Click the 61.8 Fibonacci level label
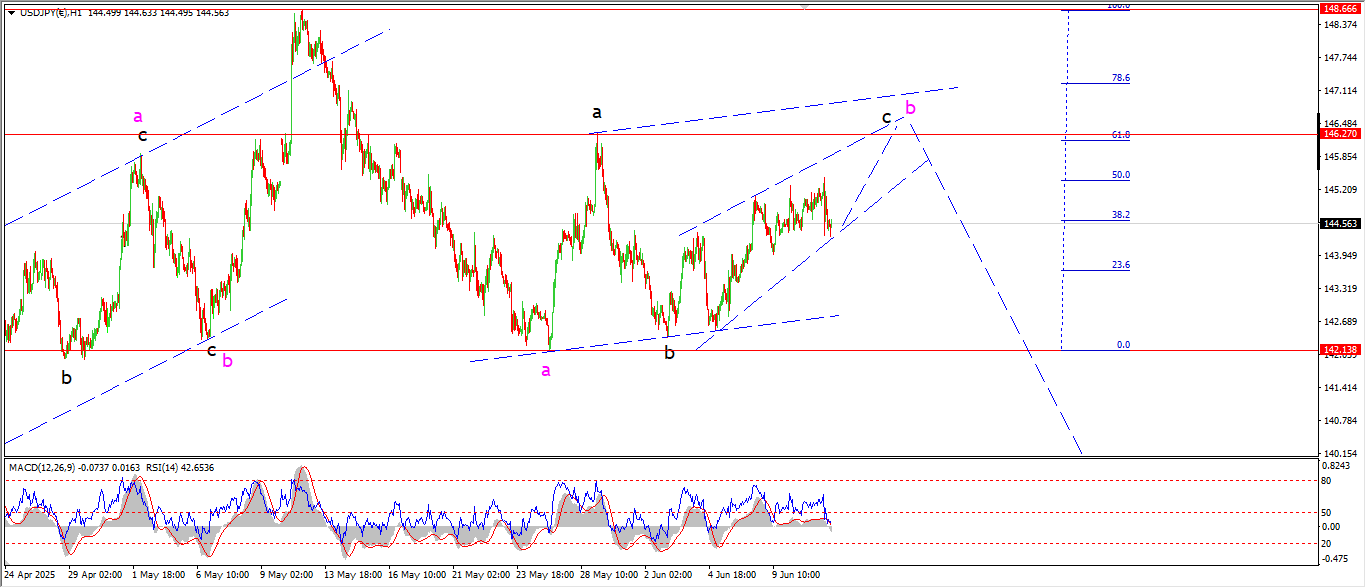Viewport: 1366px width, 588px height. pyautogui.click(x=1121, y=134)
